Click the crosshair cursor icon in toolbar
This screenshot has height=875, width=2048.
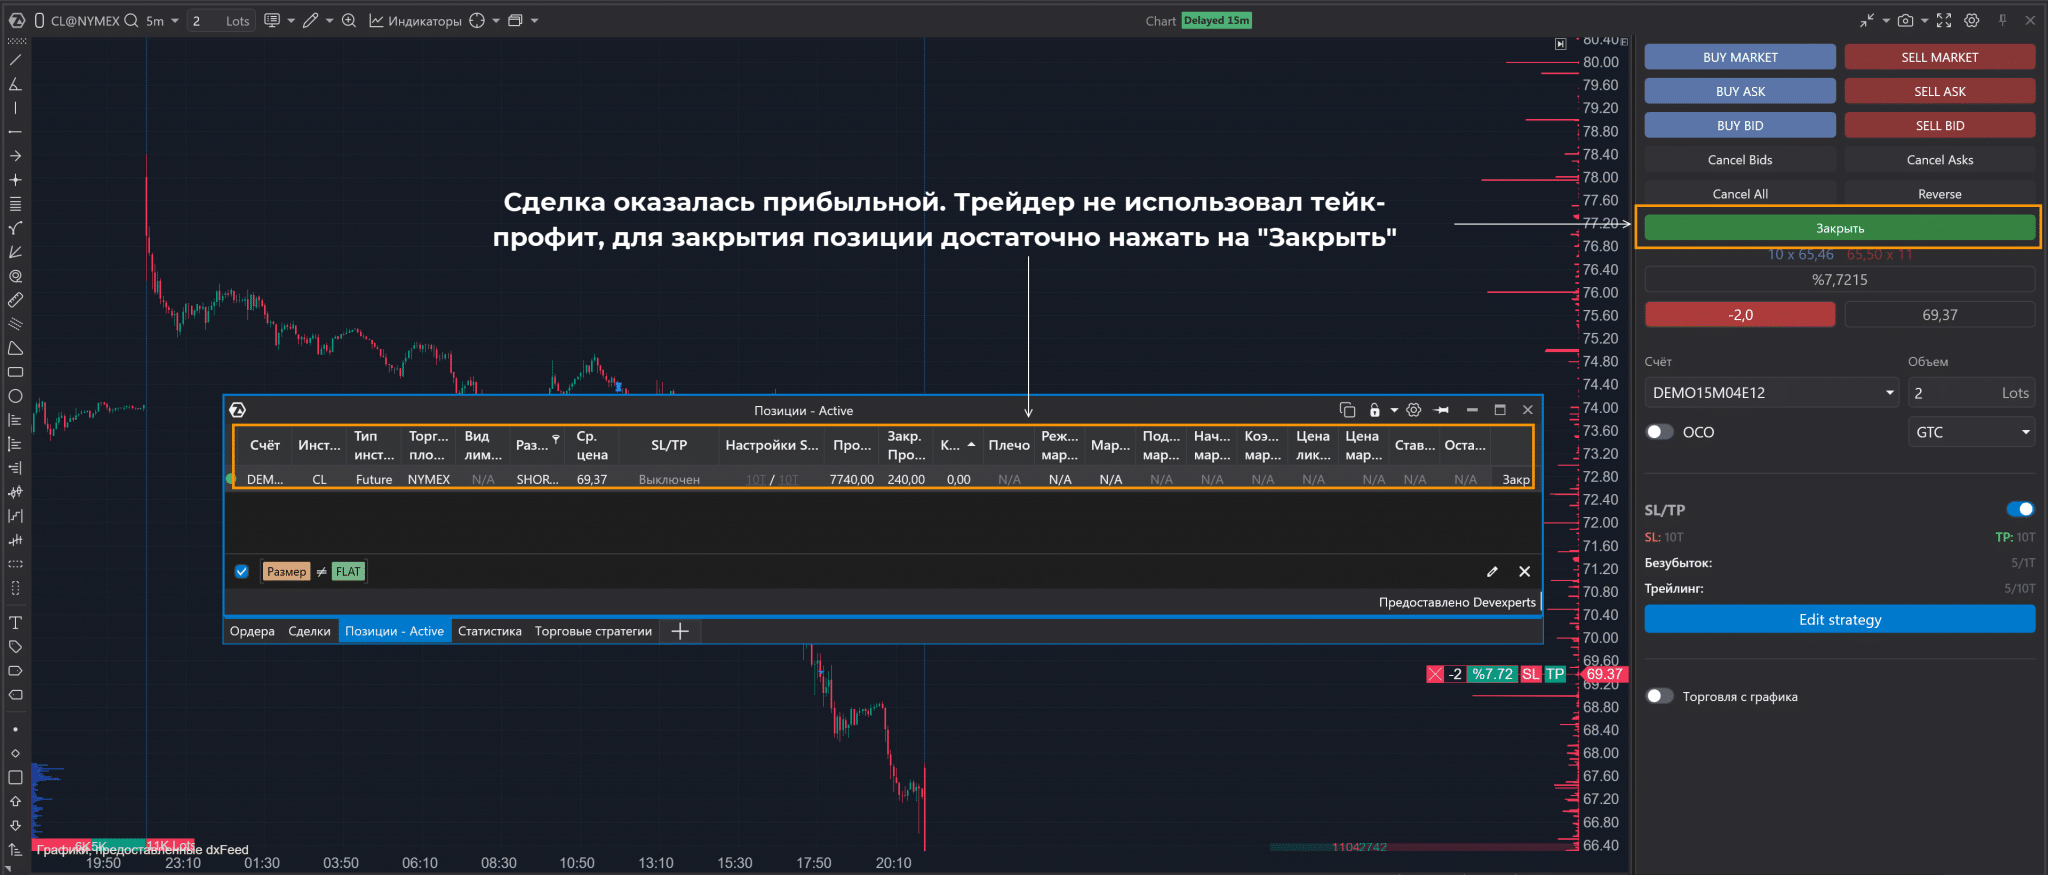coord(478,20)
